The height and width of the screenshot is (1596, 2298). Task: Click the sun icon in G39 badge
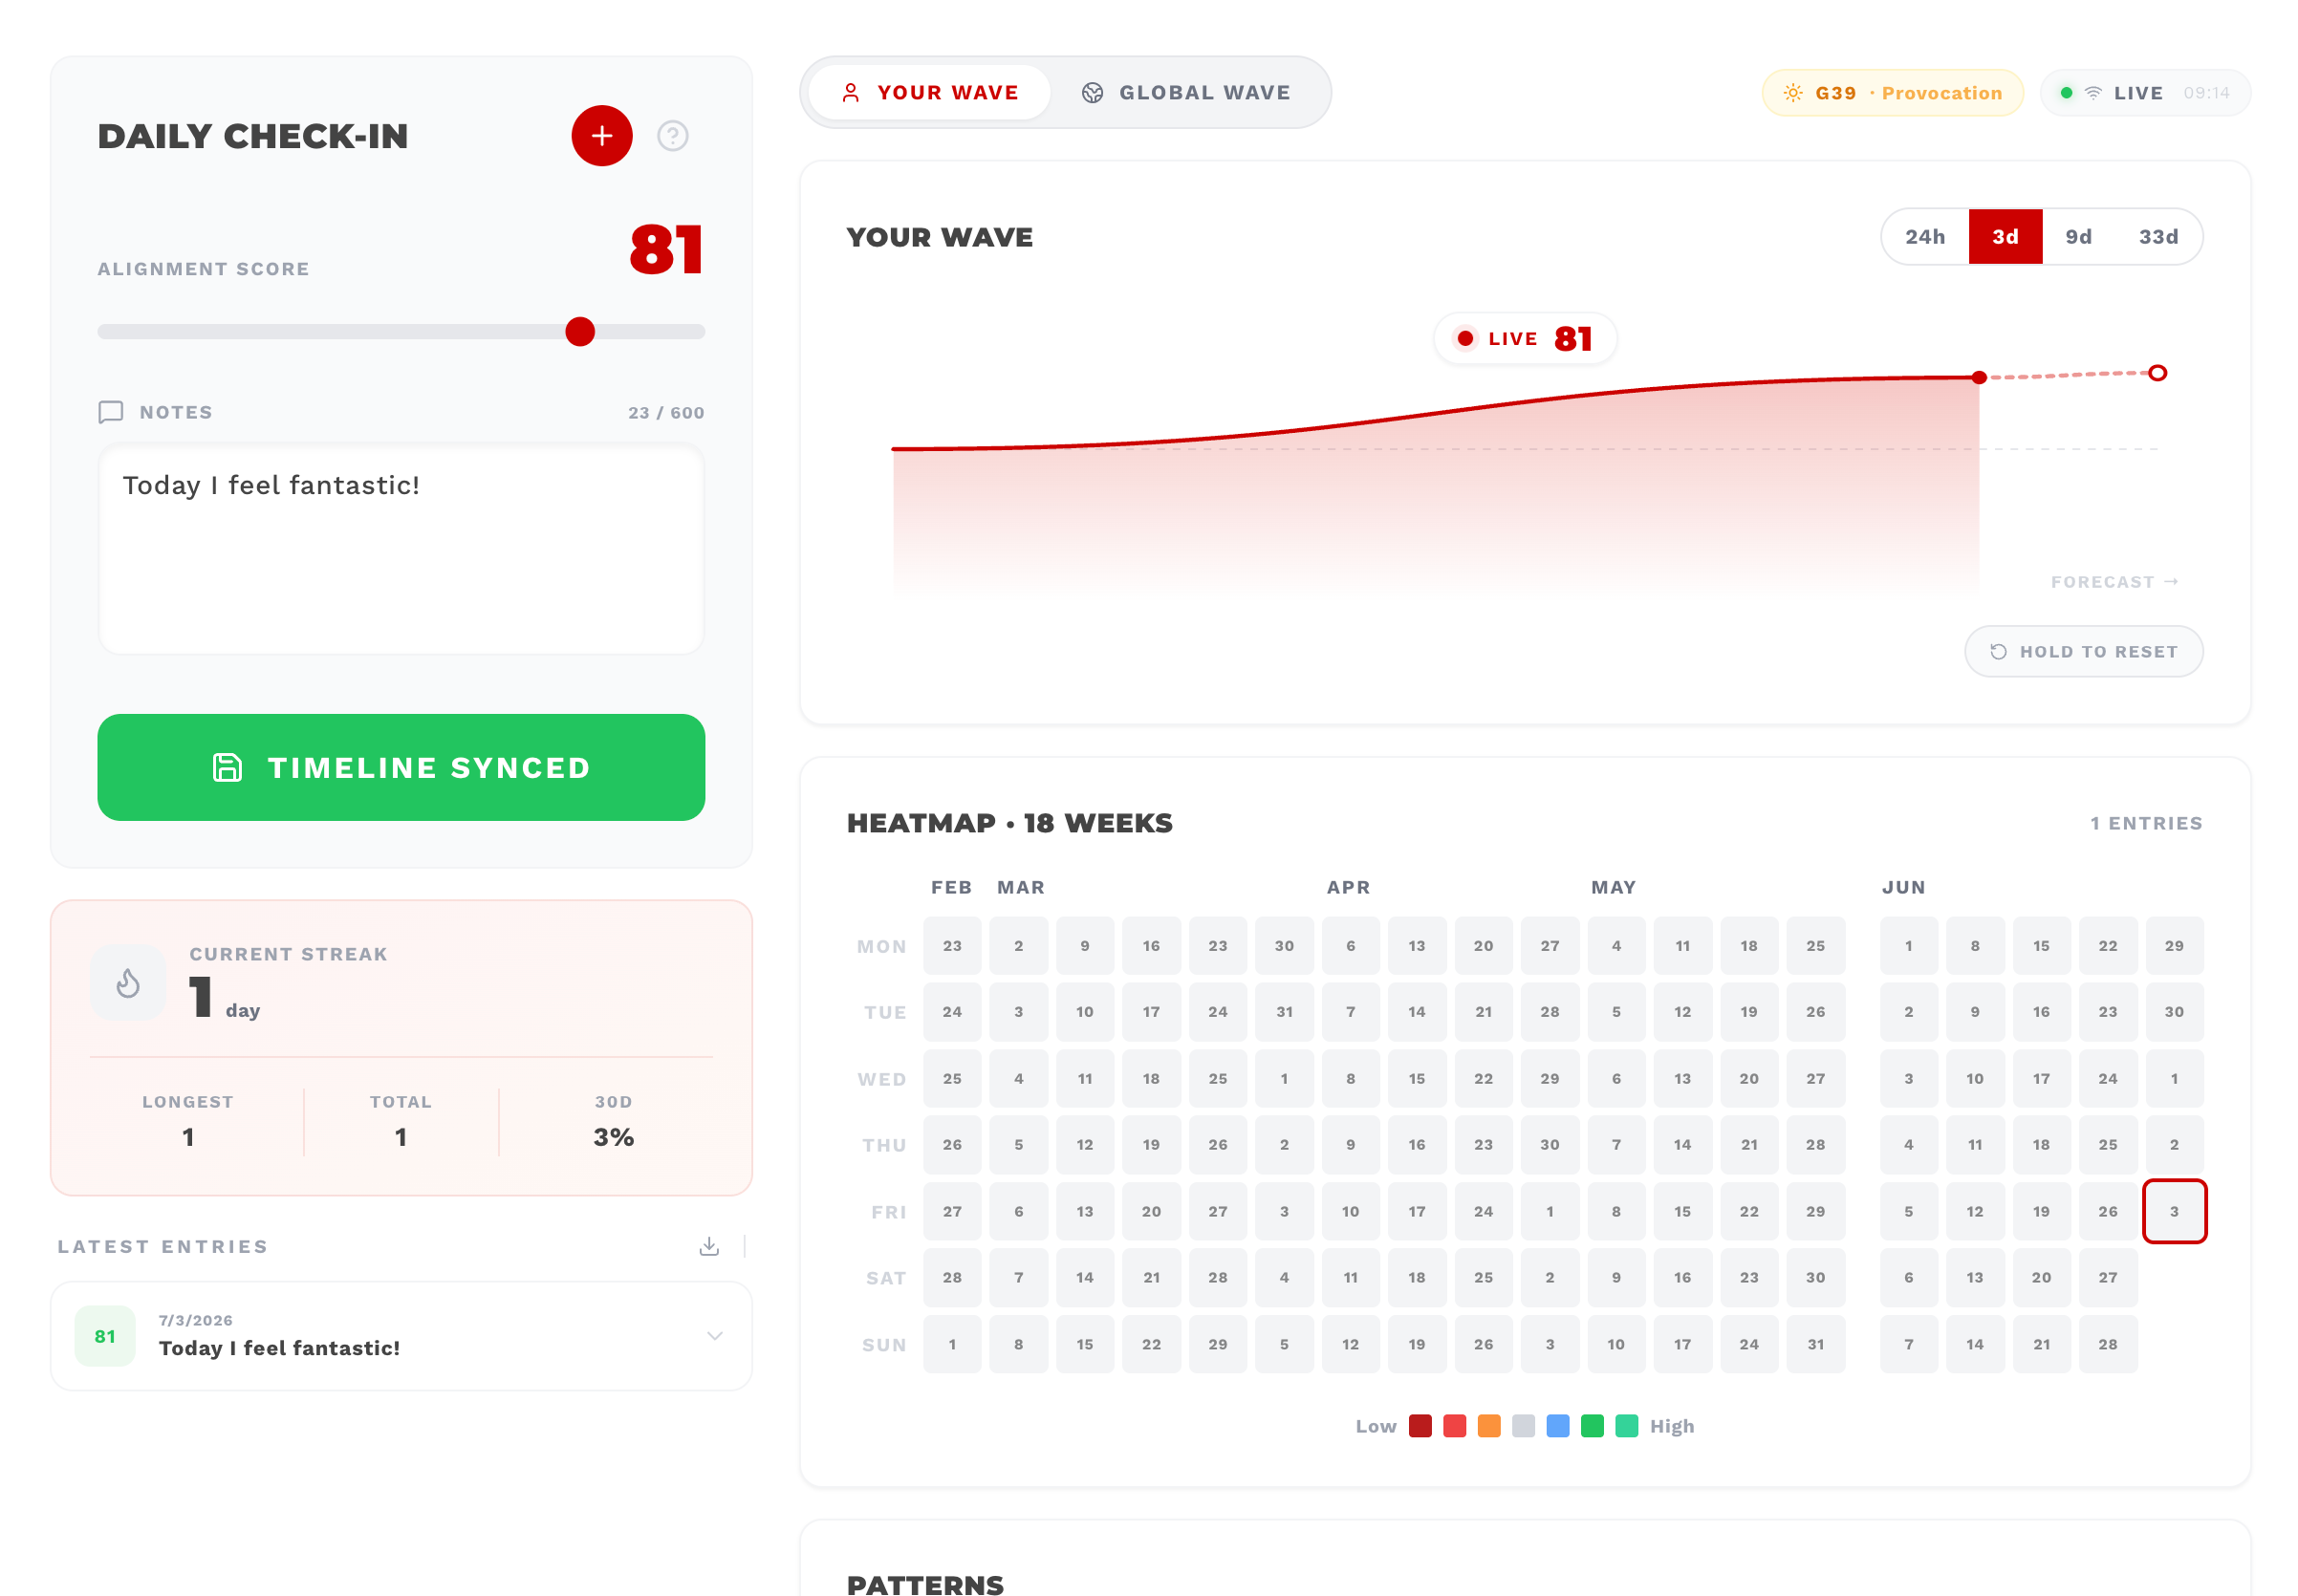click(x=1793, y=93)
